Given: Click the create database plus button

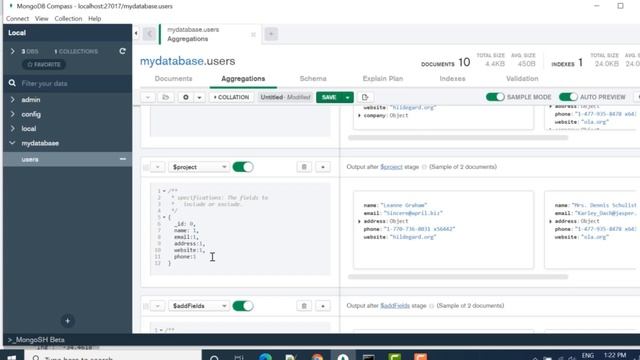Looking at the screenshot, I should (68, 321).
